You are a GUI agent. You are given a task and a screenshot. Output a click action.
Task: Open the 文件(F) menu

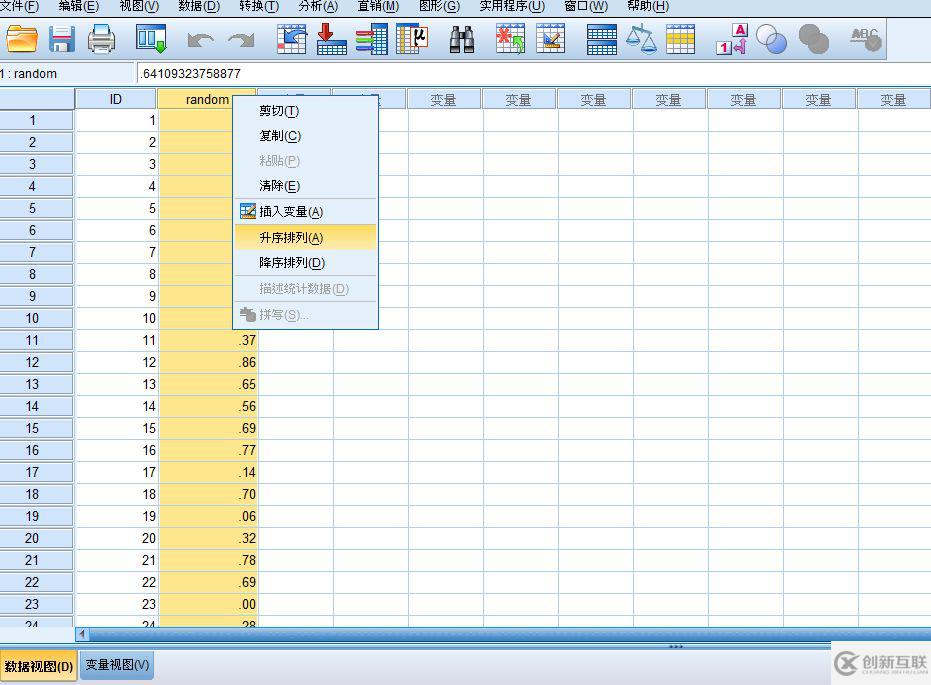(x=20, y=7)
